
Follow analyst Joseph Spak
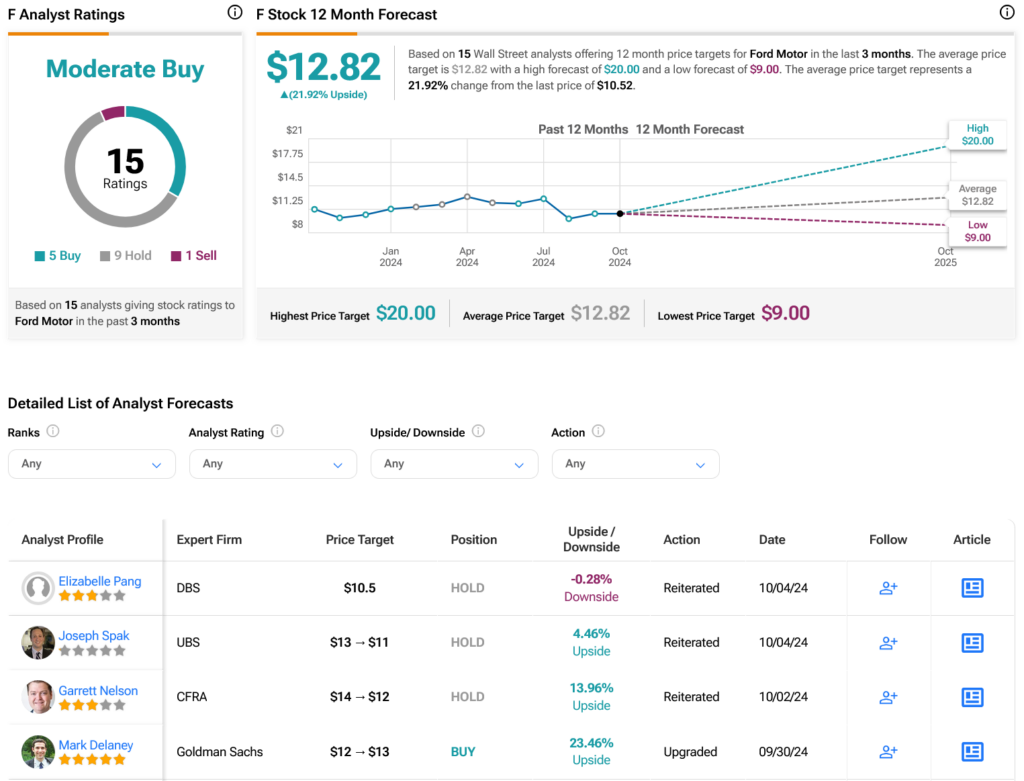pyautogui.click(x=888, y=643)
